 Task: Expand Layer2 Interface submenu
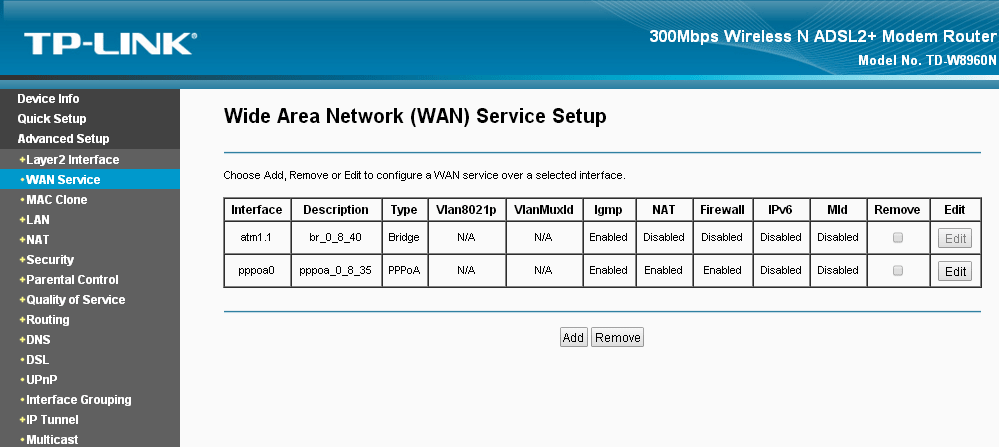point(72,160)
